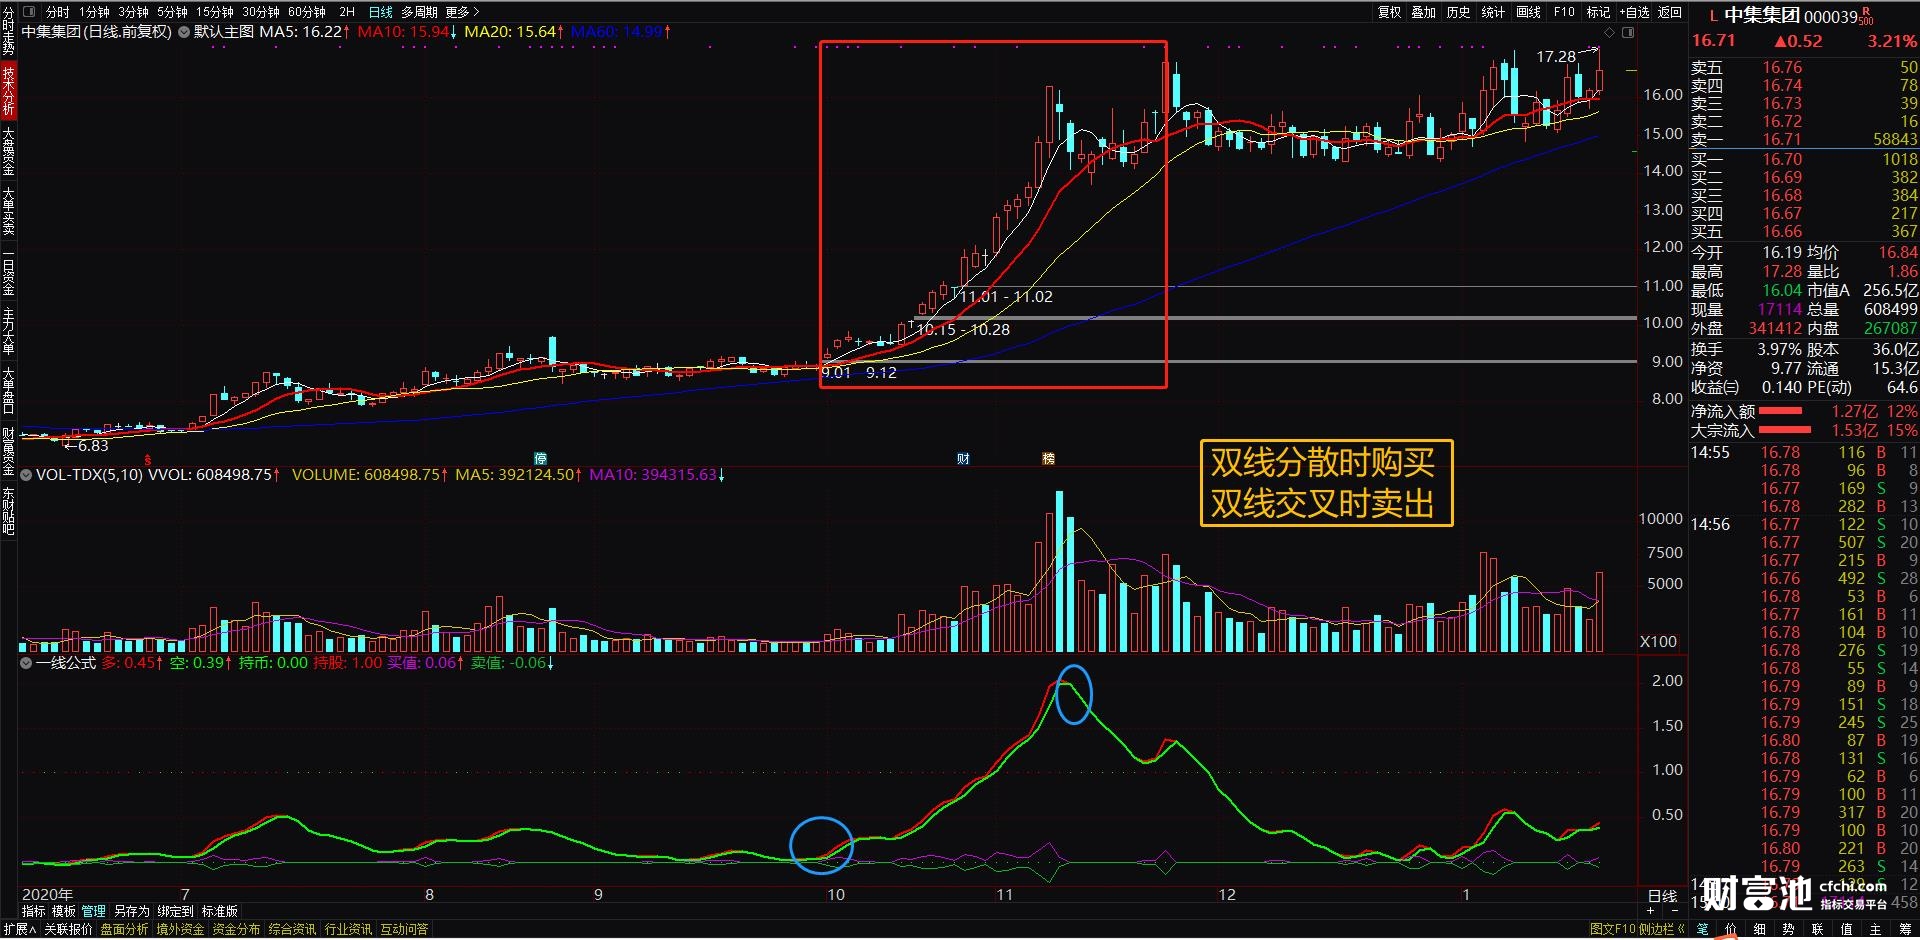The image size is (1920, 940).
Task: Open the 值 value tab in bottom right
Action: pos(1846,929)
